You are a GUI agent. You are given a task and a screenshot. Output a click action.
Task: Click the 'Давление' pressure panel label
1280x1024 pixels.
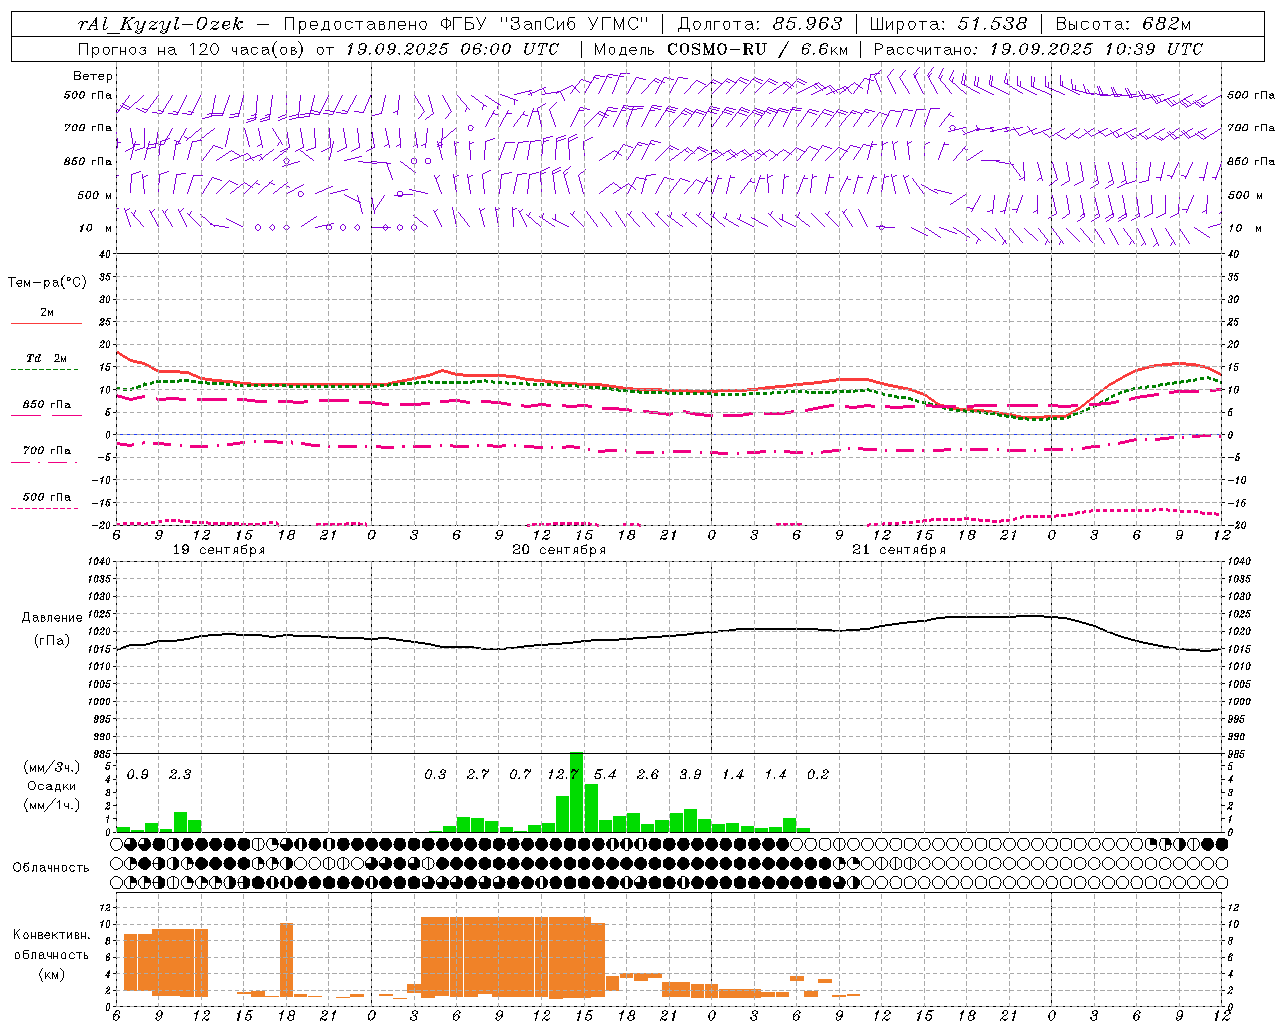click(x=51, y=618)
